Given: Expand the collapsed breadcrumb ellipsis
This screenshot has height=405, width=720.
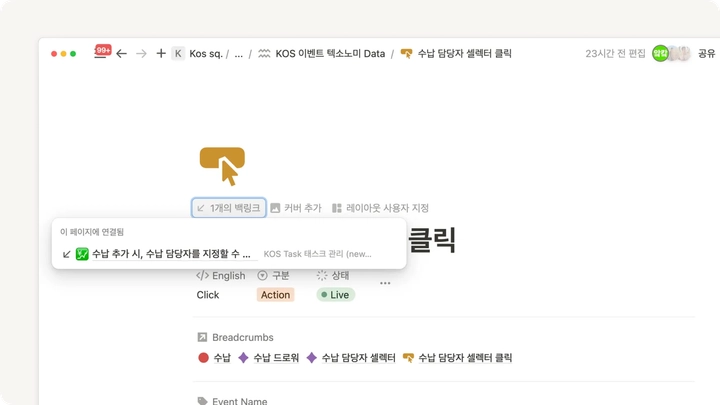Looking at the screenshot, I should pos(239,54).
